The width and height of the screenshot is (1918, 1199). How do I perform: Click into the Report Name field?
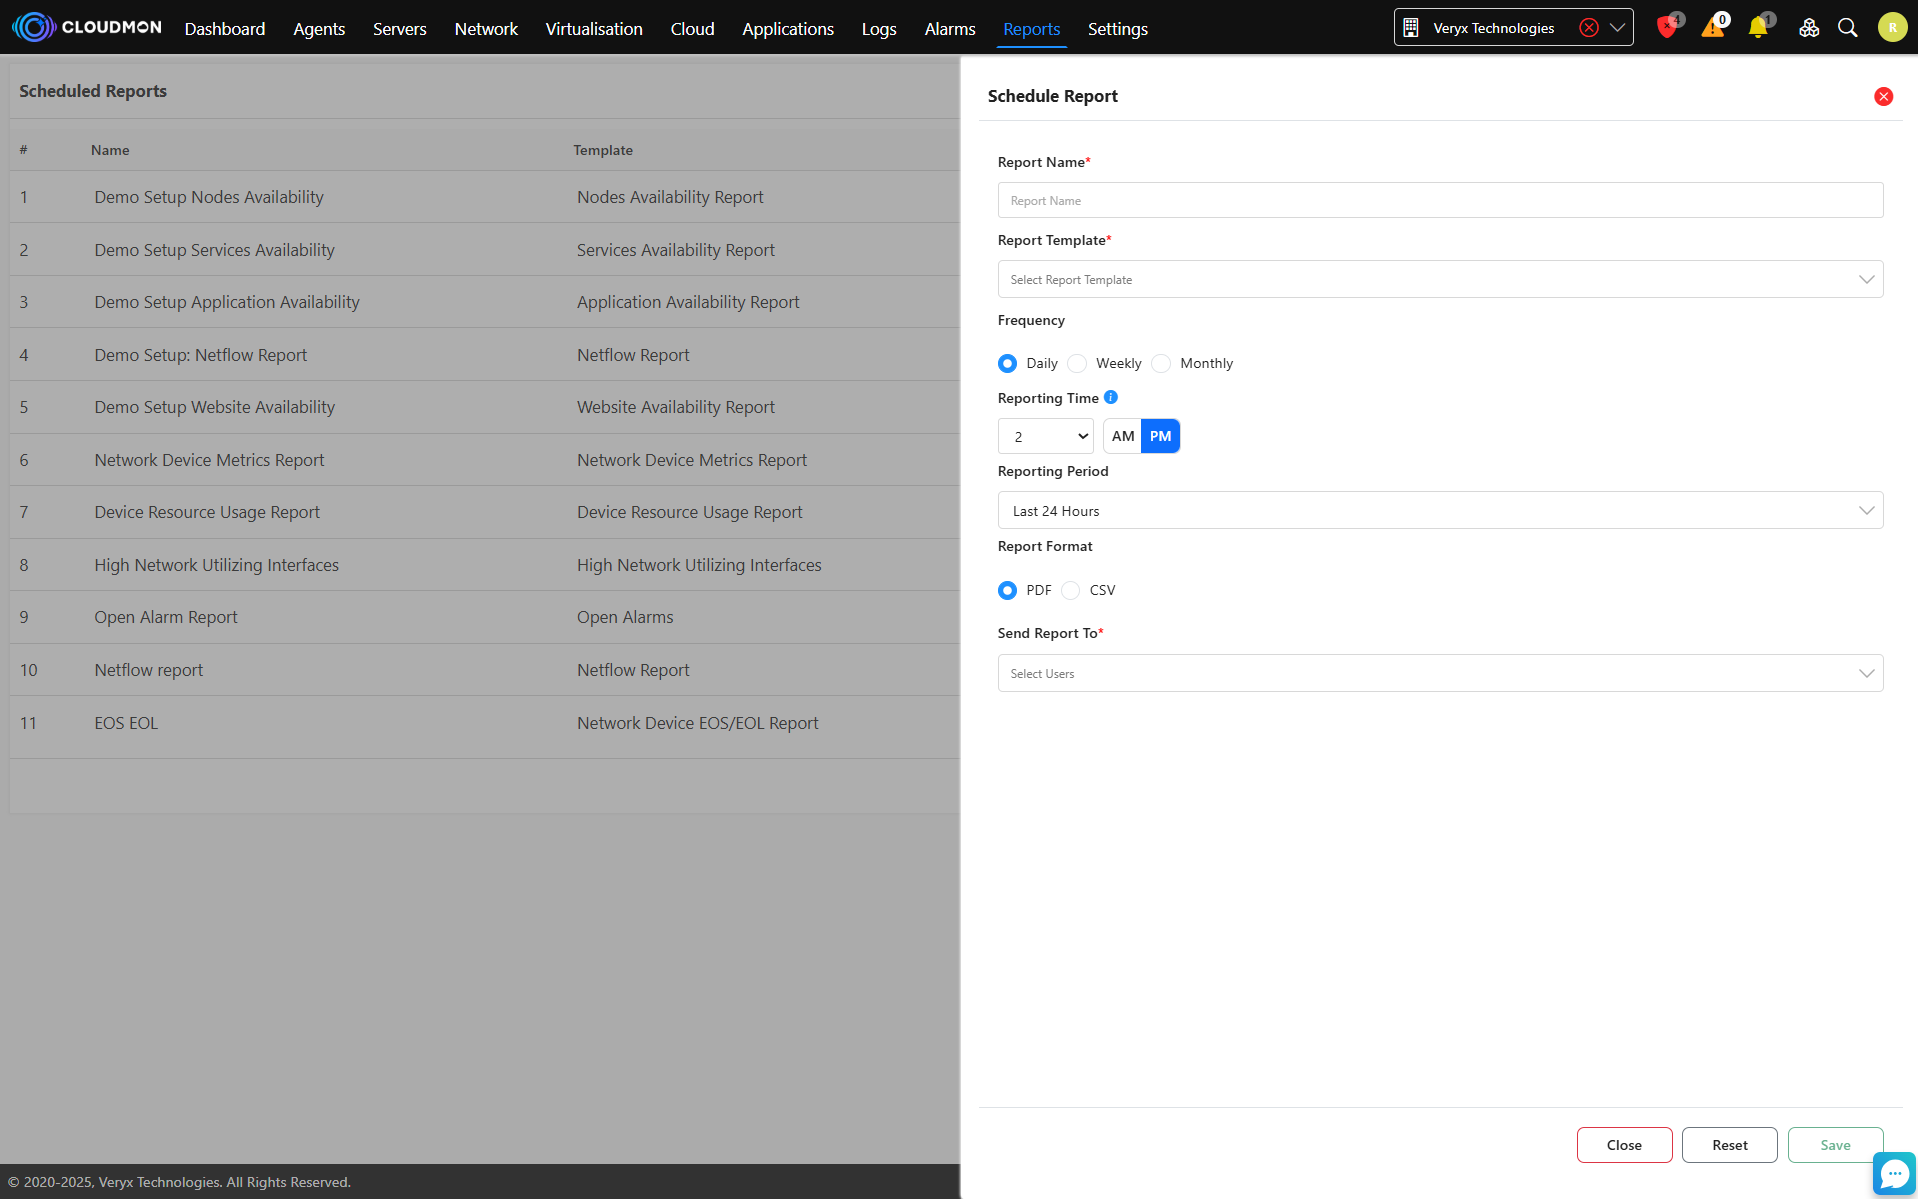click(x=1440, y=201)
